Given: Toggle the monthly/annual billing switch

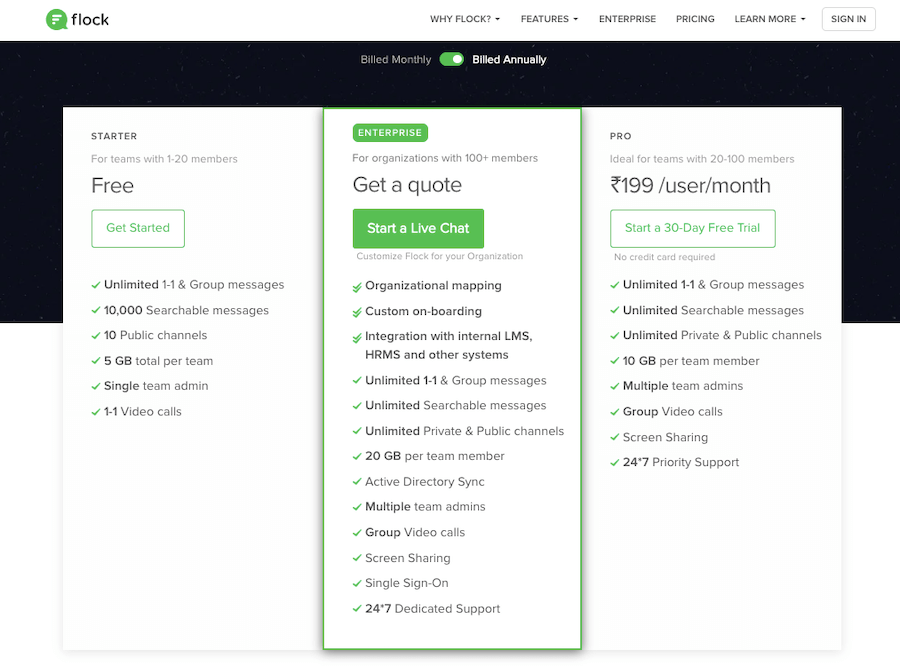Looking at the screenshot, I should tap(452, 59).
